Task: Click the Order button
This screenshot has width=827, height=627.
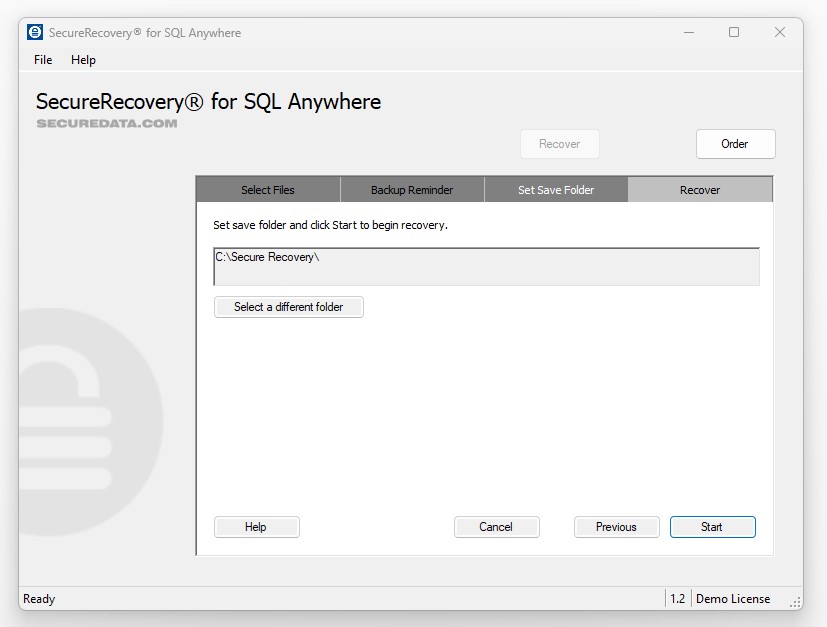Action: click(735, 144)
